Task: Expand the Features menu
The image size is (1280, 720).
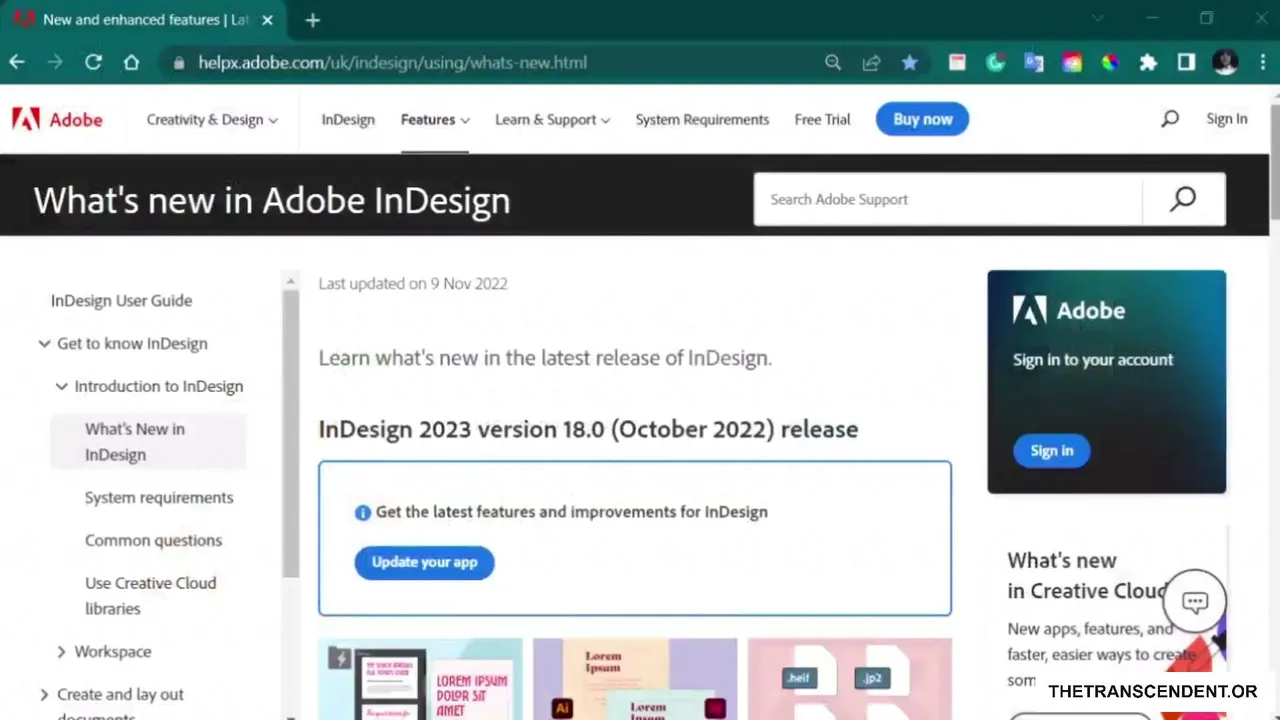Action: (x=435, y=119)
